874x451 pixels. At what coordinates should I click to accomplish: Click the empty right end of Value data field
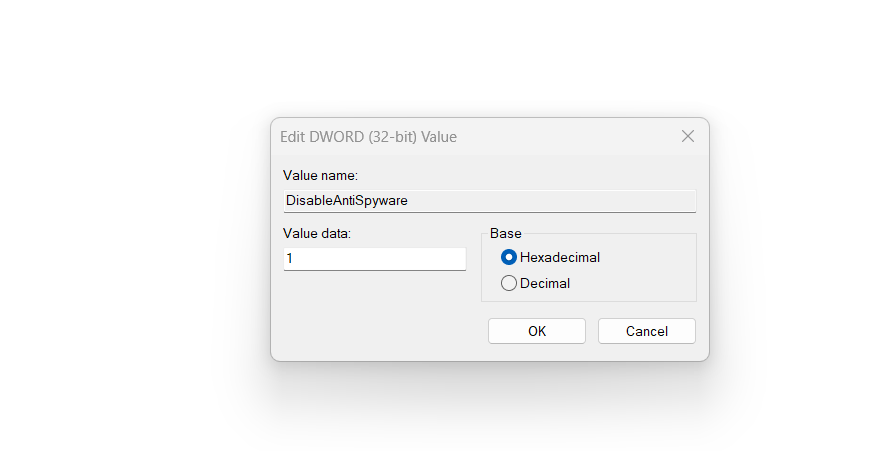click(x=440, y=259)
